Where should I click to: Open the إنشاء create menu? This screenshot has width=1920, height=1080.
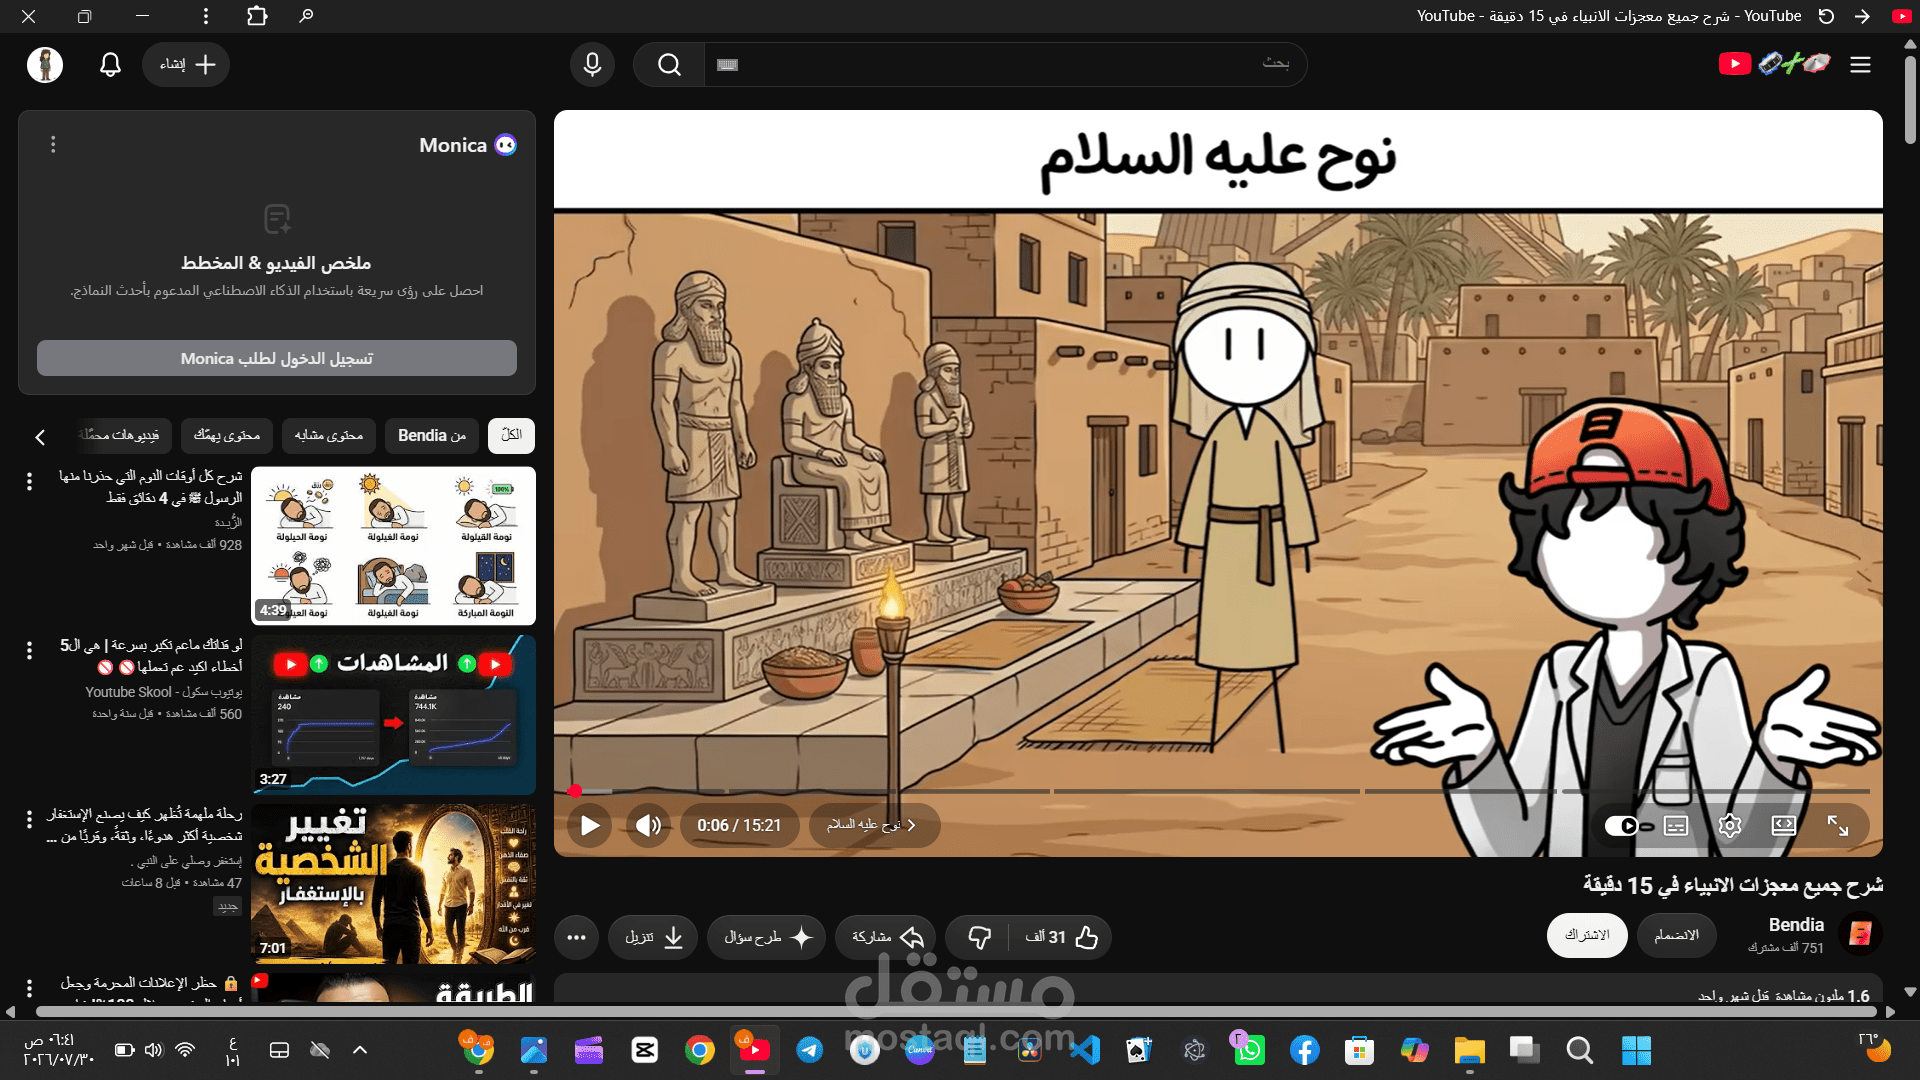point(186,64)
